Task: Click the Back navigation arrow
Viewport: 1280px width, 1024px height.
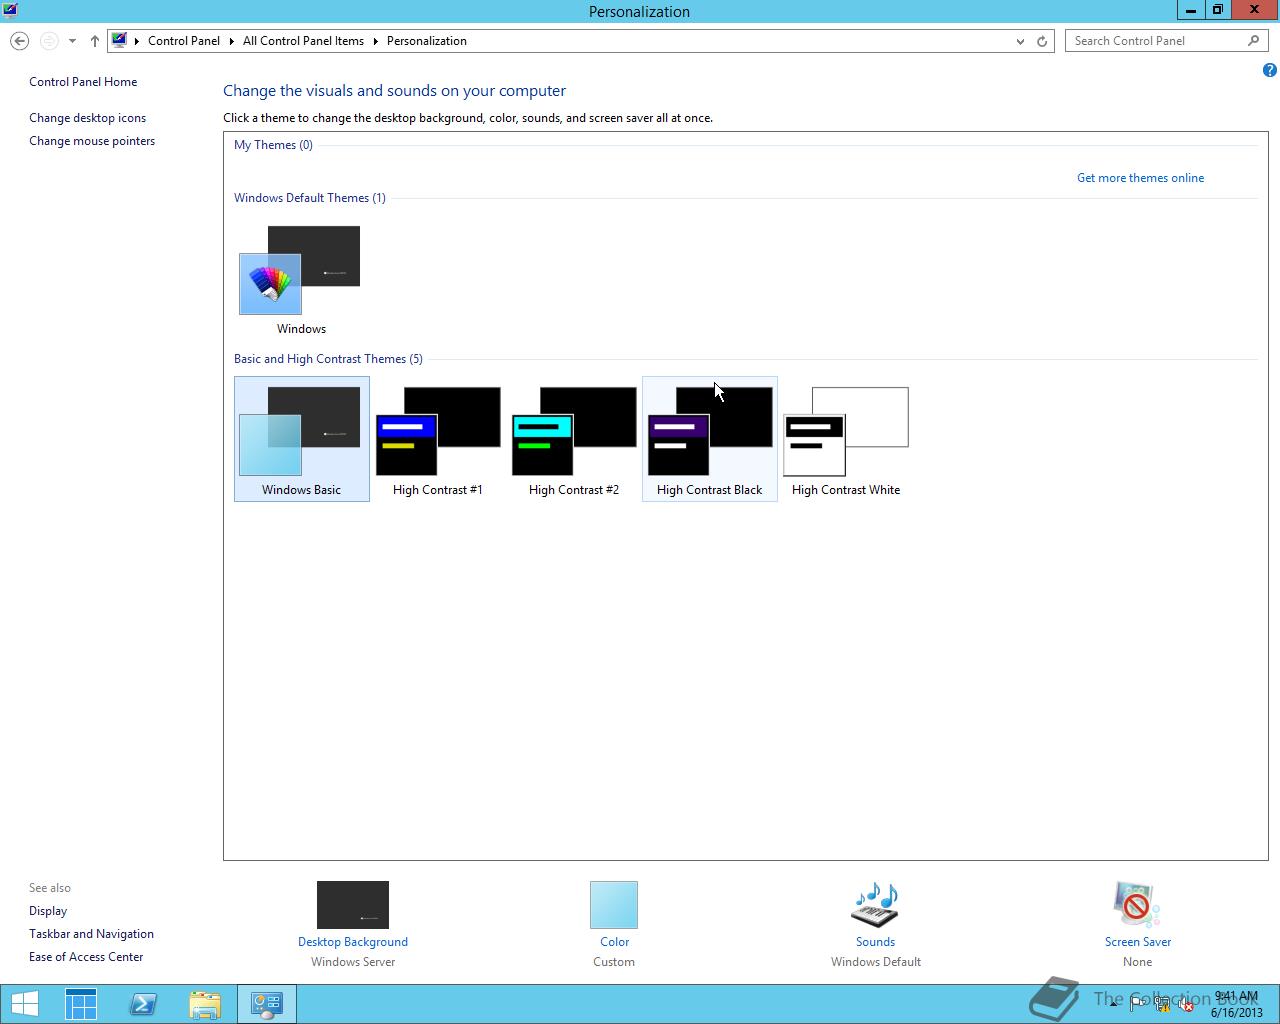Action: pos(19,41)
